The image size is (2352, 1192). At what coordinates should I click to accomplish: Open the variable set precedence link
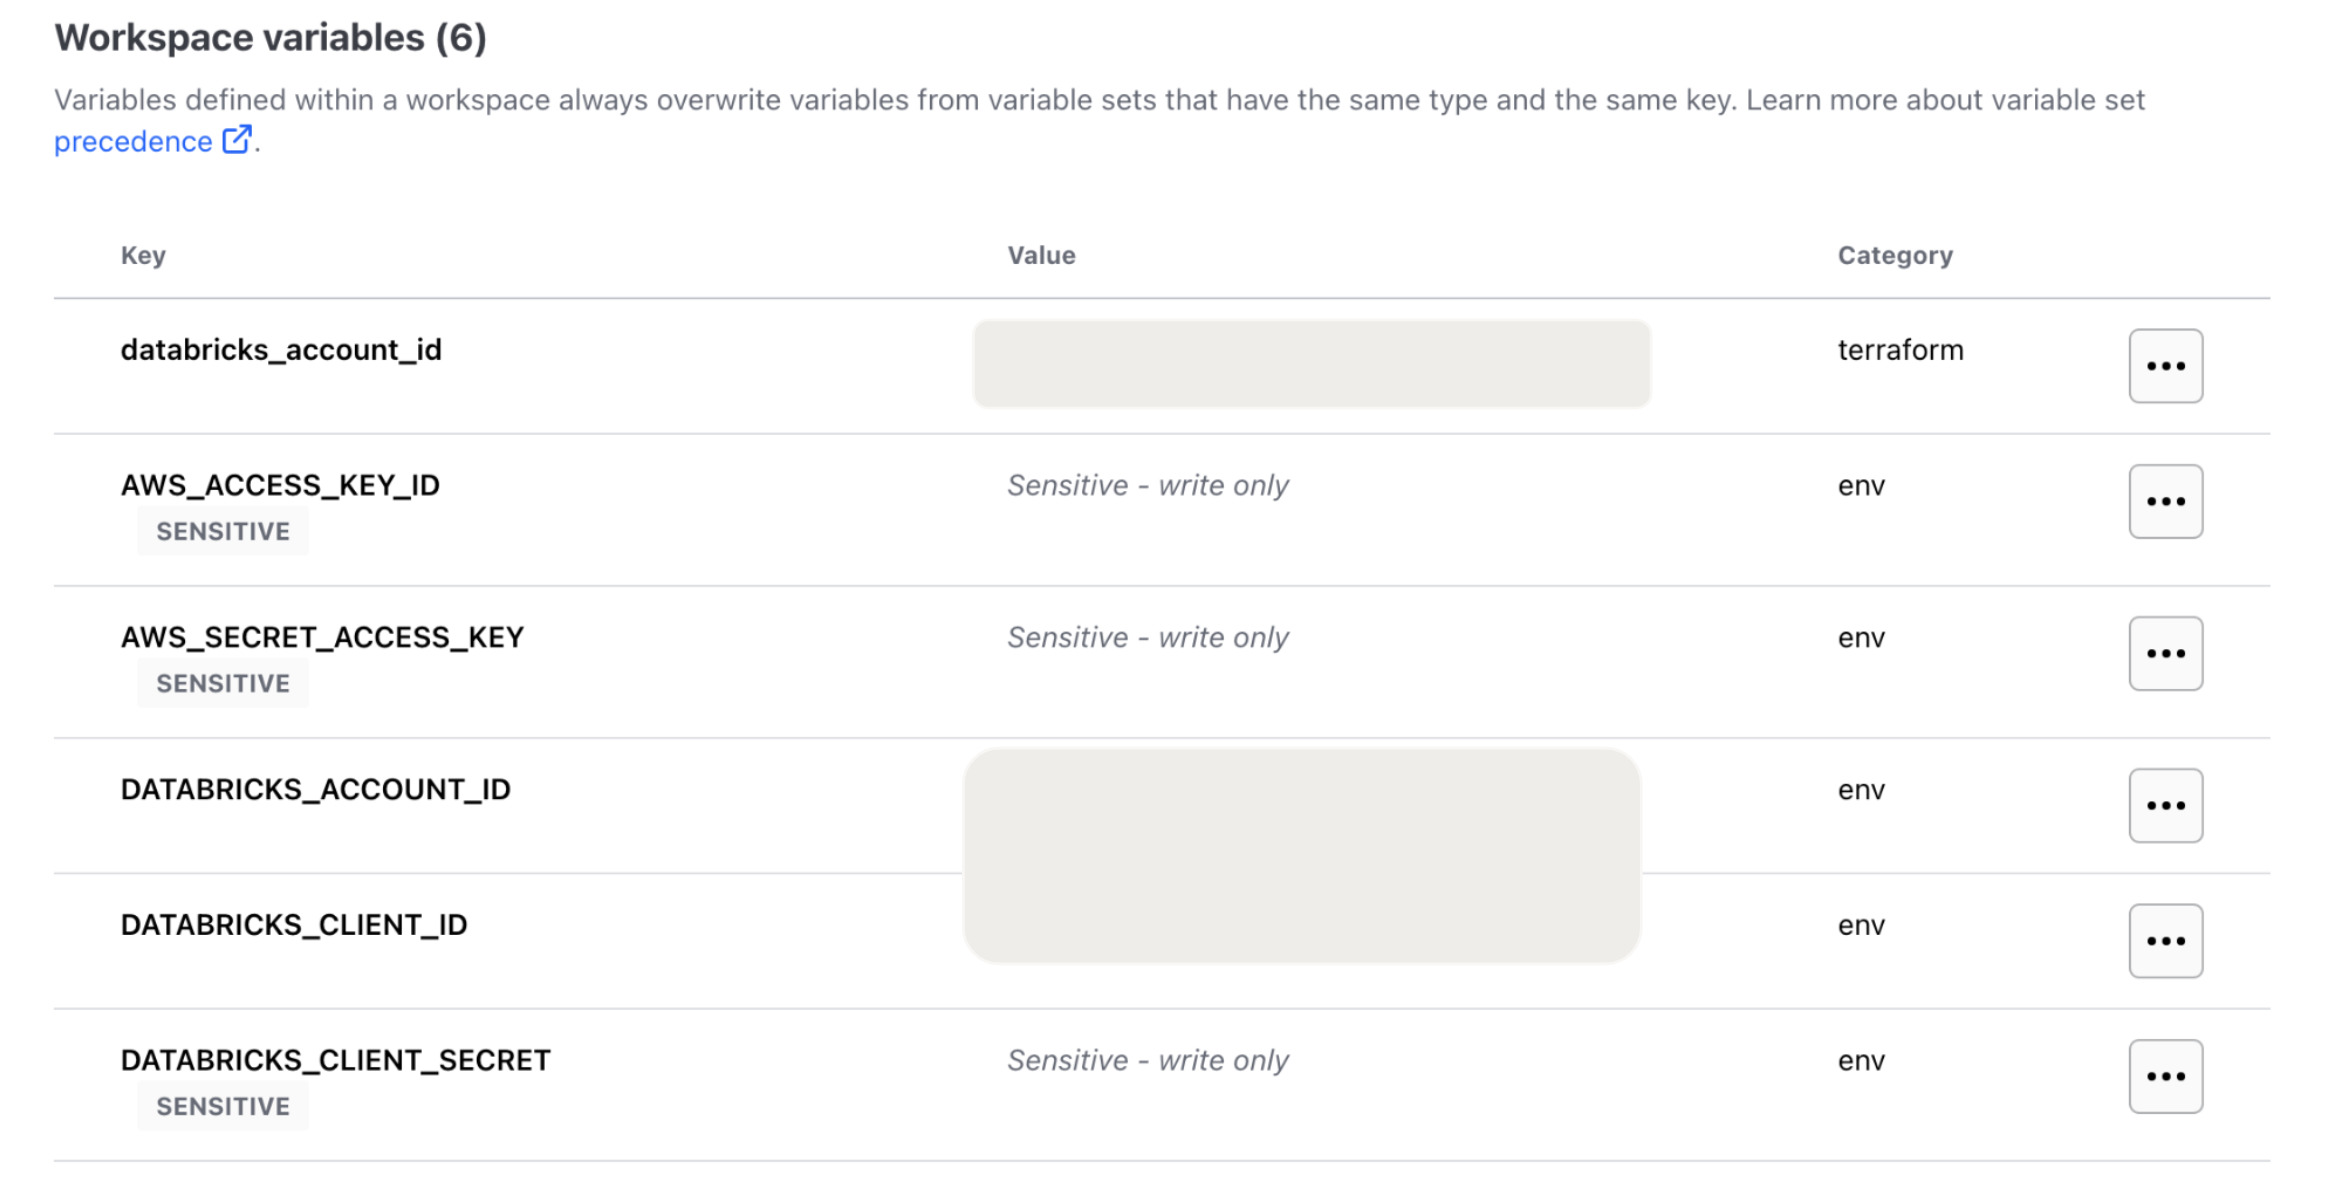pos(133,142)
